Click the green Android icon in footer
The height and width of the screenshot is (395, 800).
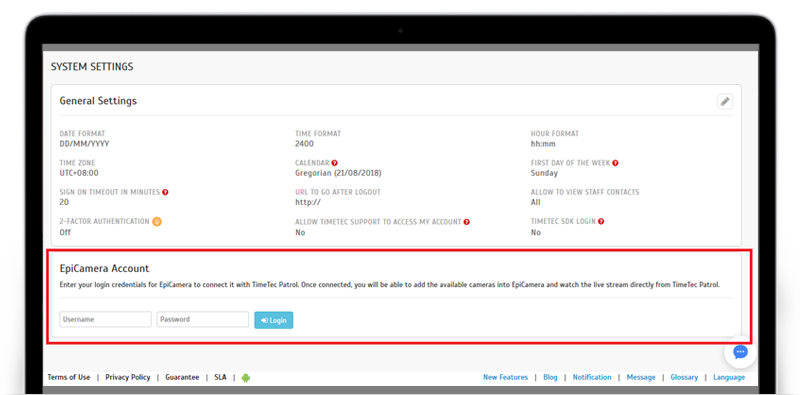click(246, 378)
